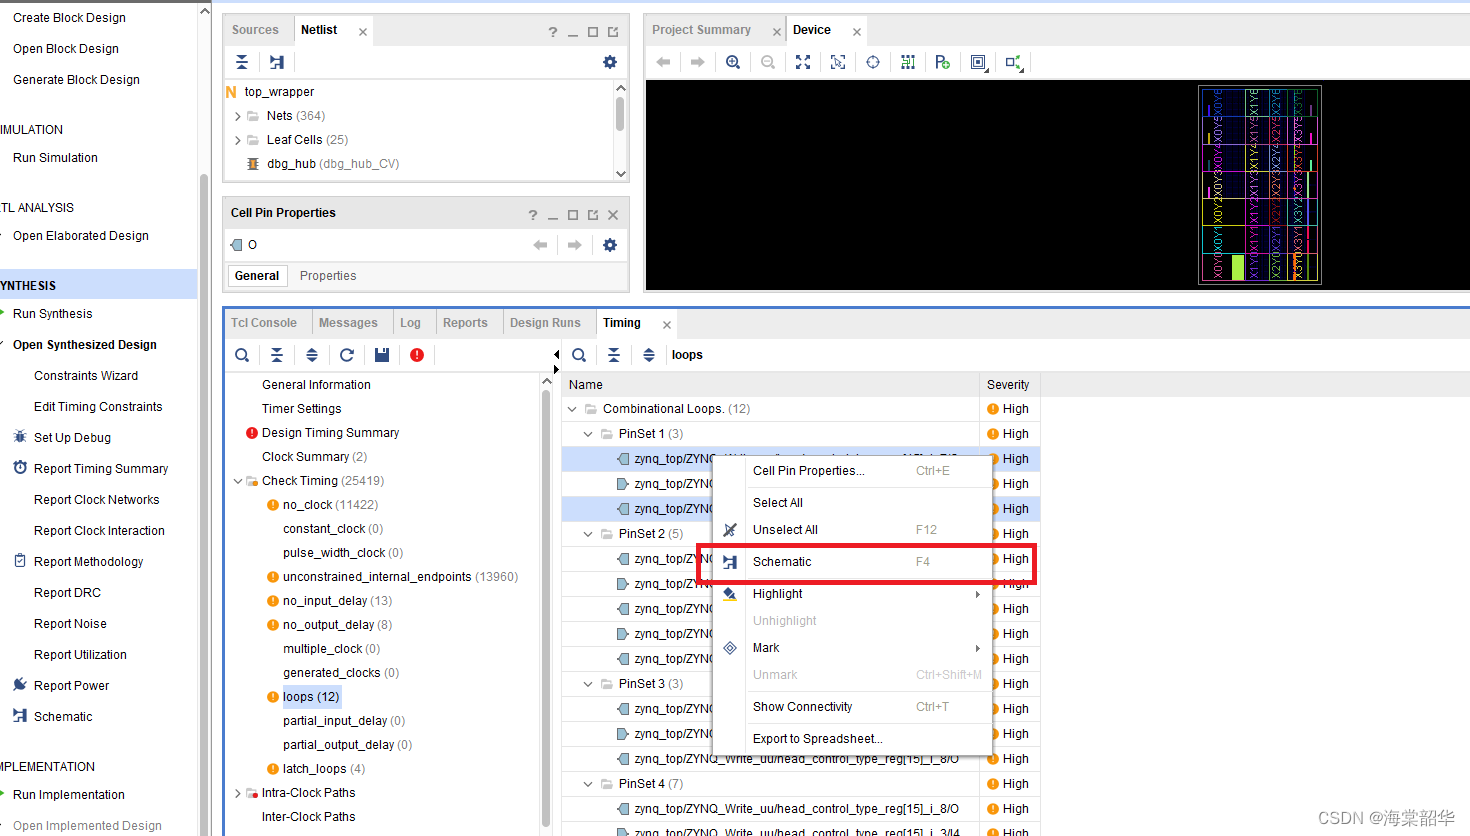Collapse all in the Netlist panel toolbar

[242, 62]
